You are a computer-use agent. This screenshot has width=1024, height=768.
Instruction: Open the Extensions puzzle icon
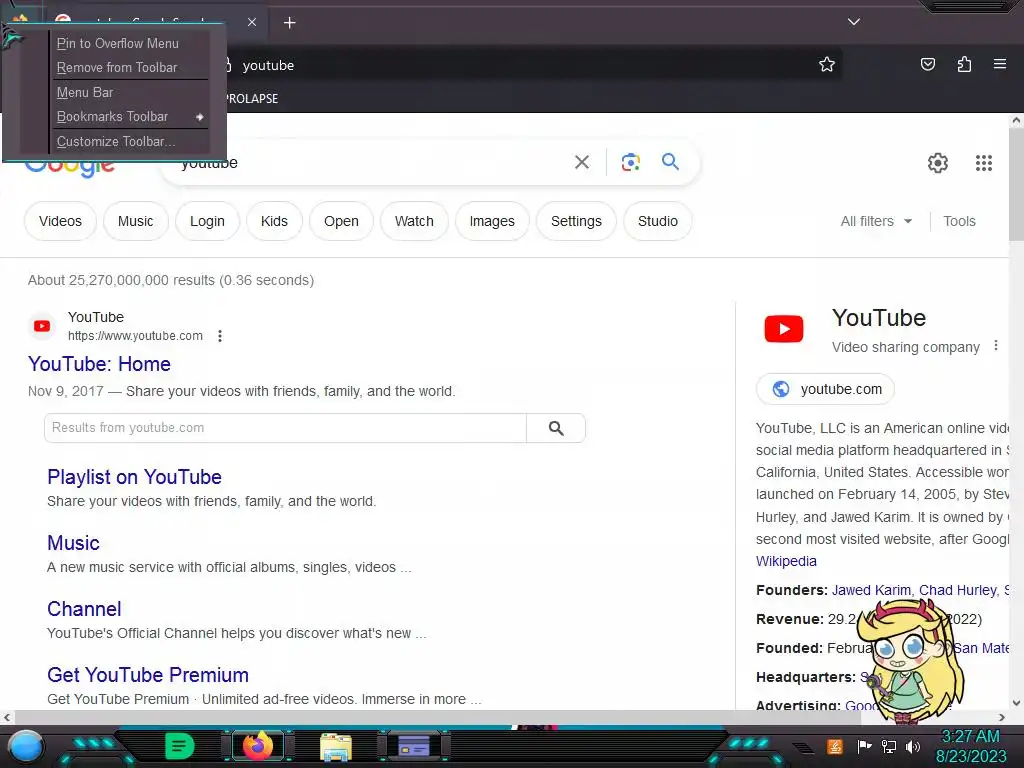[x=964, y=64]
